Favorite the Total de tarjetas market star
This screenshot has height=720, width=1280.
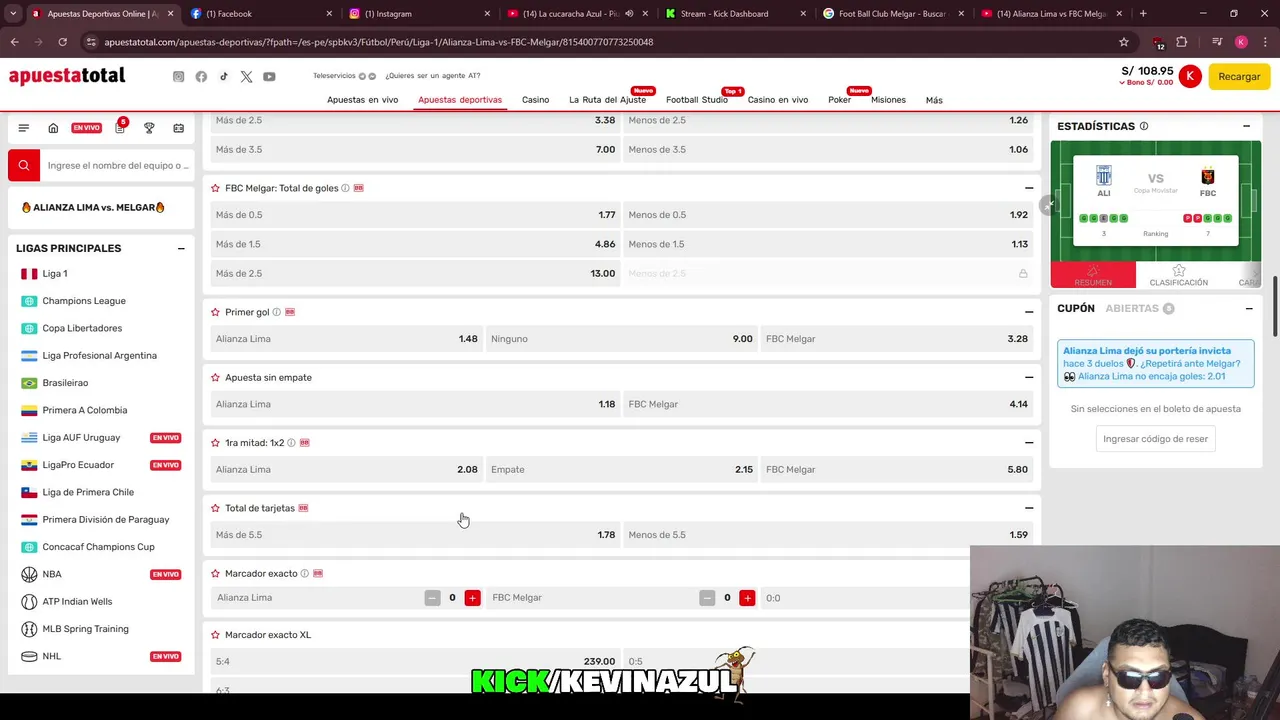[215, 508]
